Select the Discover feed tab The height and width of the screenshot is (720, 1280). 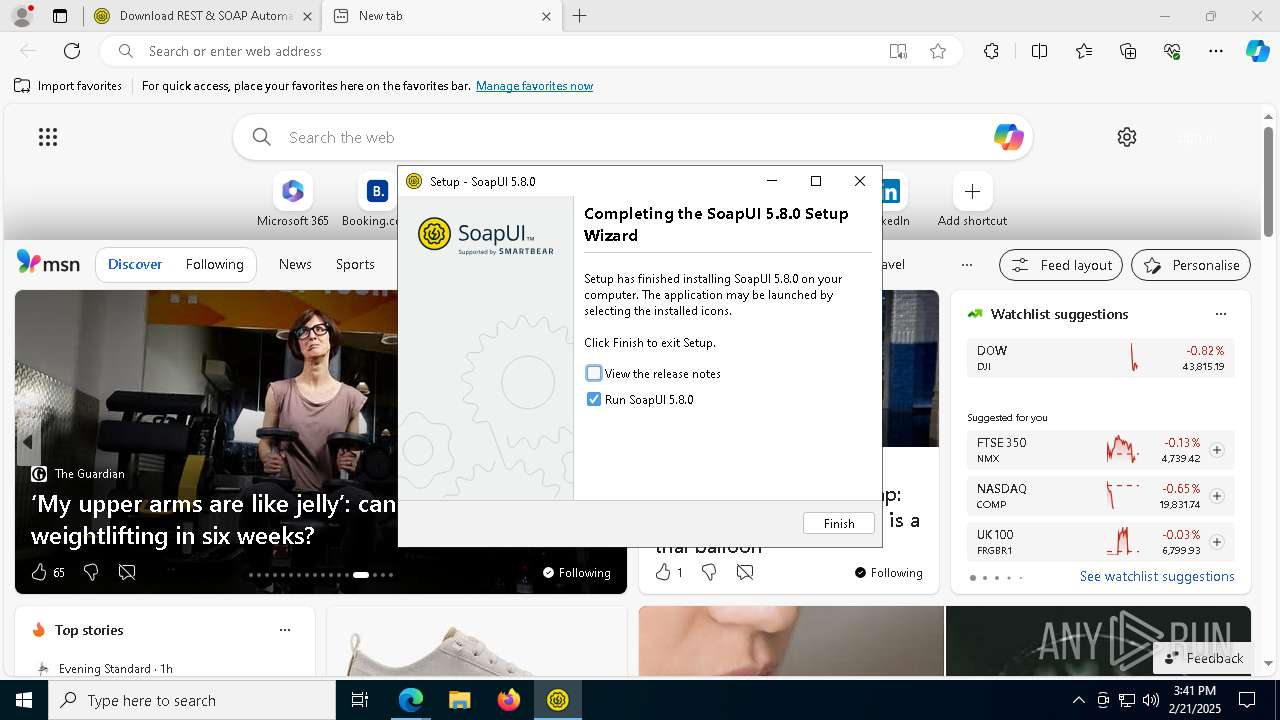point(135,264)
